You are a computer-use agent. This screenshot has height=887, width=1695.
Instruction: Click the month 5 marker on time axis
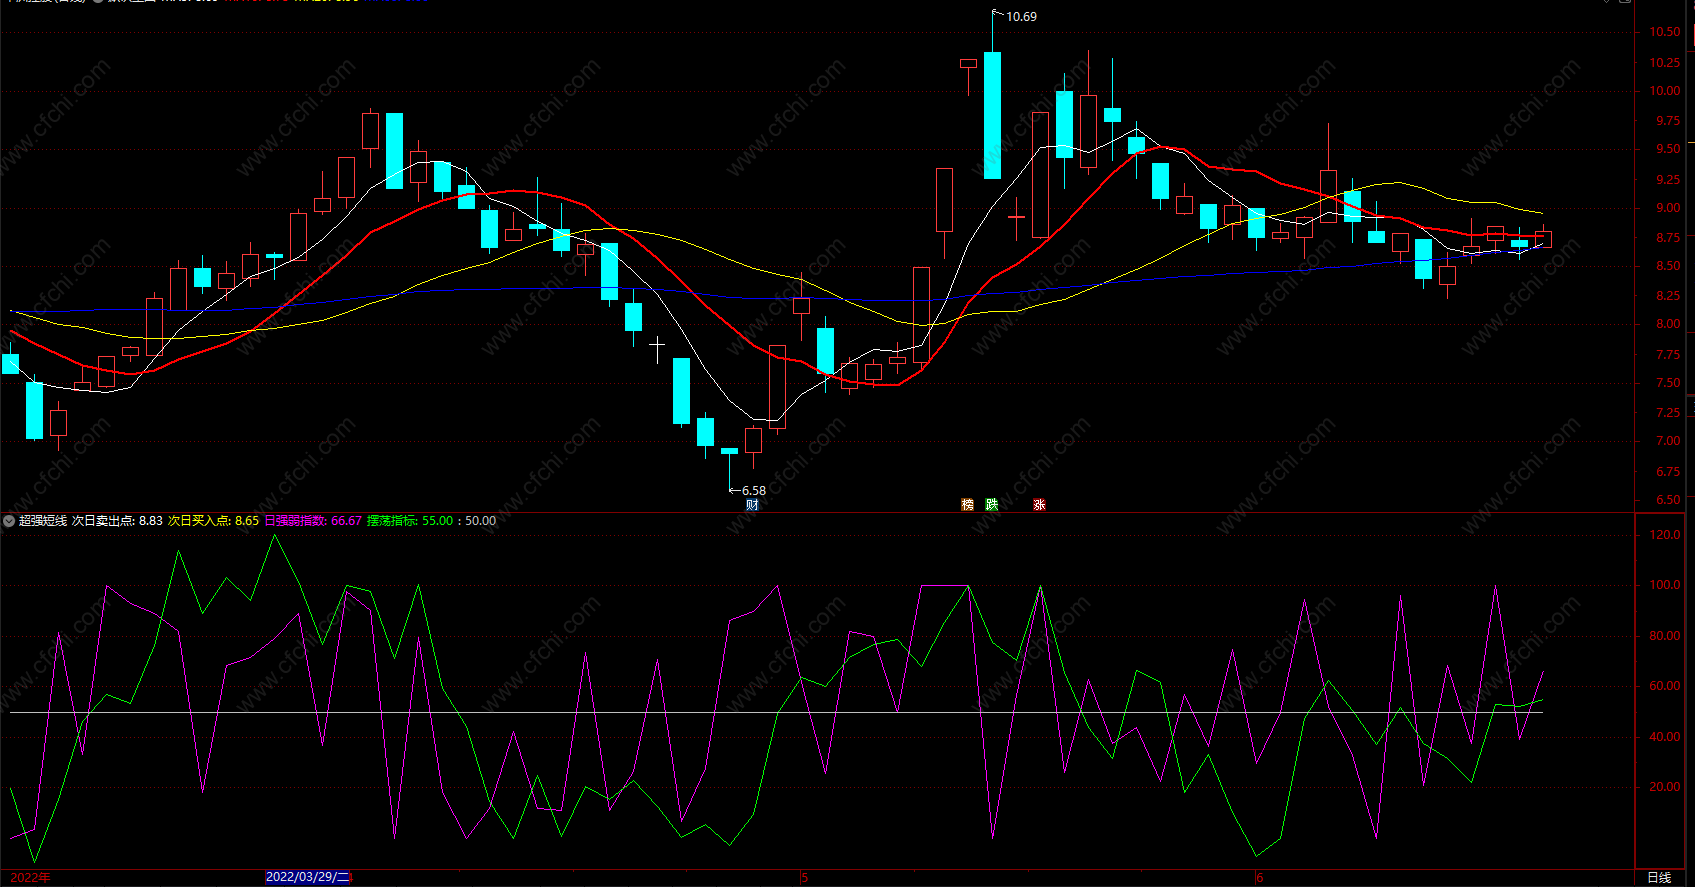[804, 878]
